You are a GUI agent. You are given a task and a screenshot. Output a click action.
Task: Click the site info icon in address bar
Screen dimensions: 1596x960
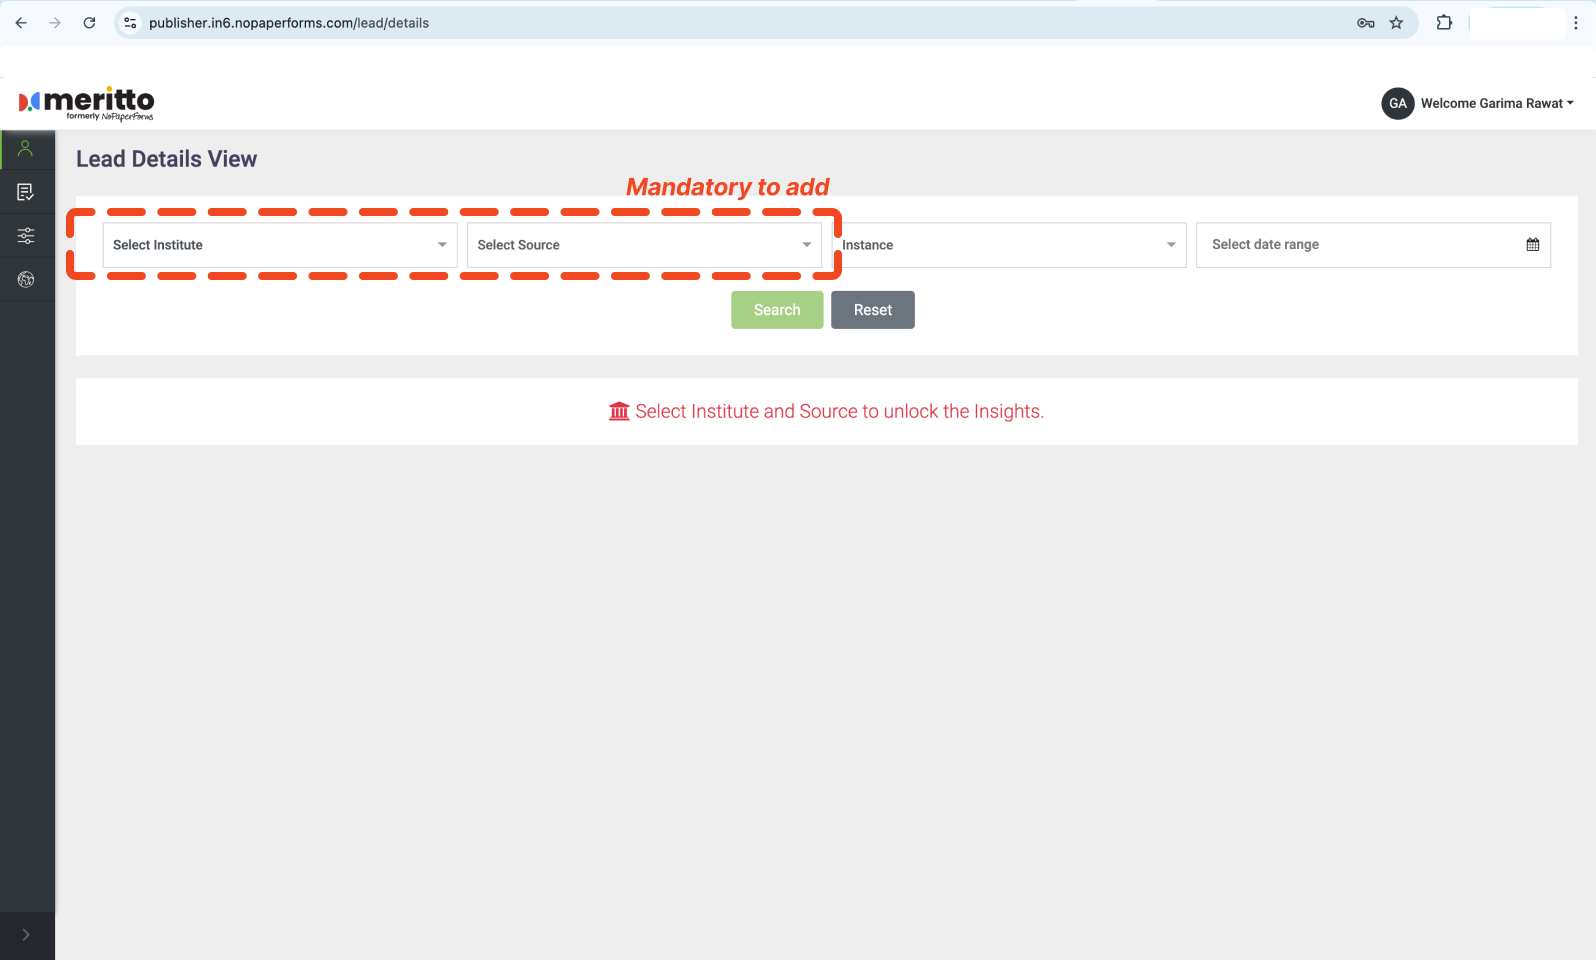[x=130, y=23]
